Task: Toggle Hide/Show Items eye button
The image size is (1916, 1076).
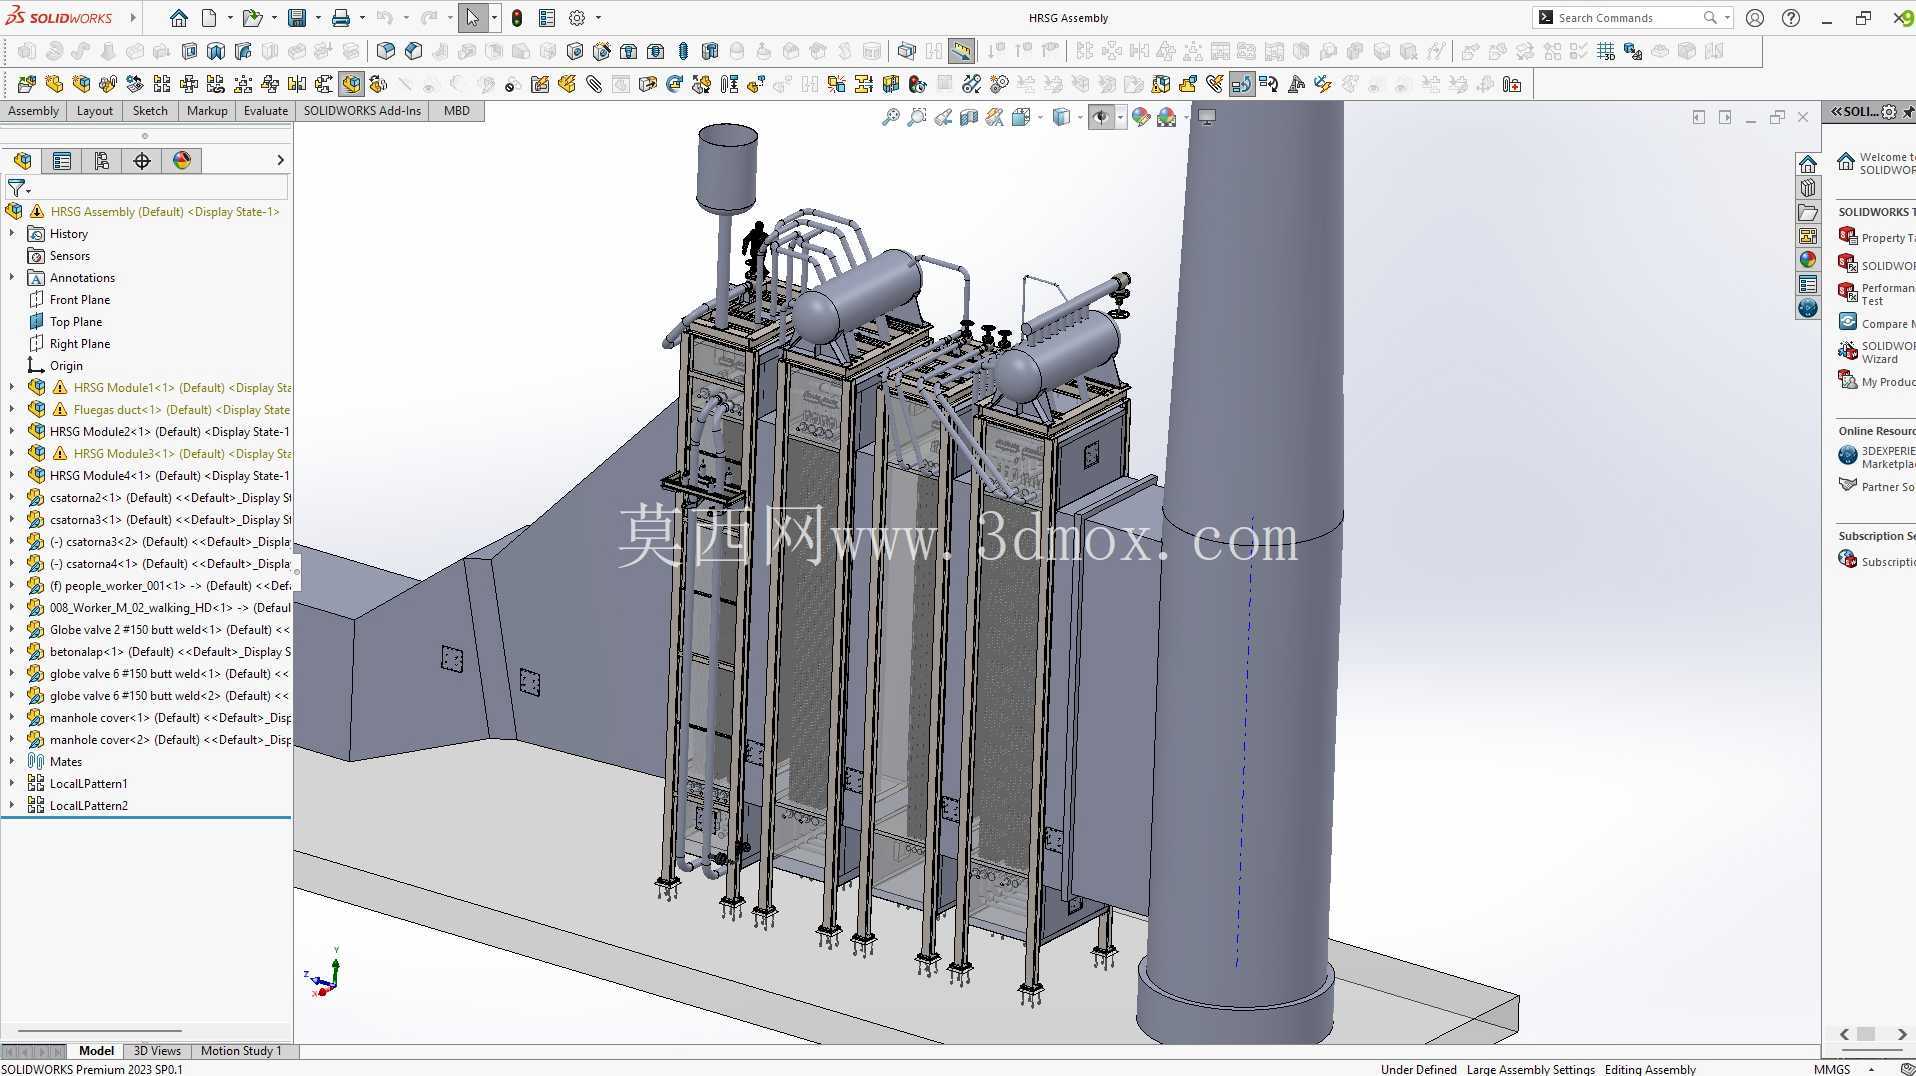Action: [1101, 118]
